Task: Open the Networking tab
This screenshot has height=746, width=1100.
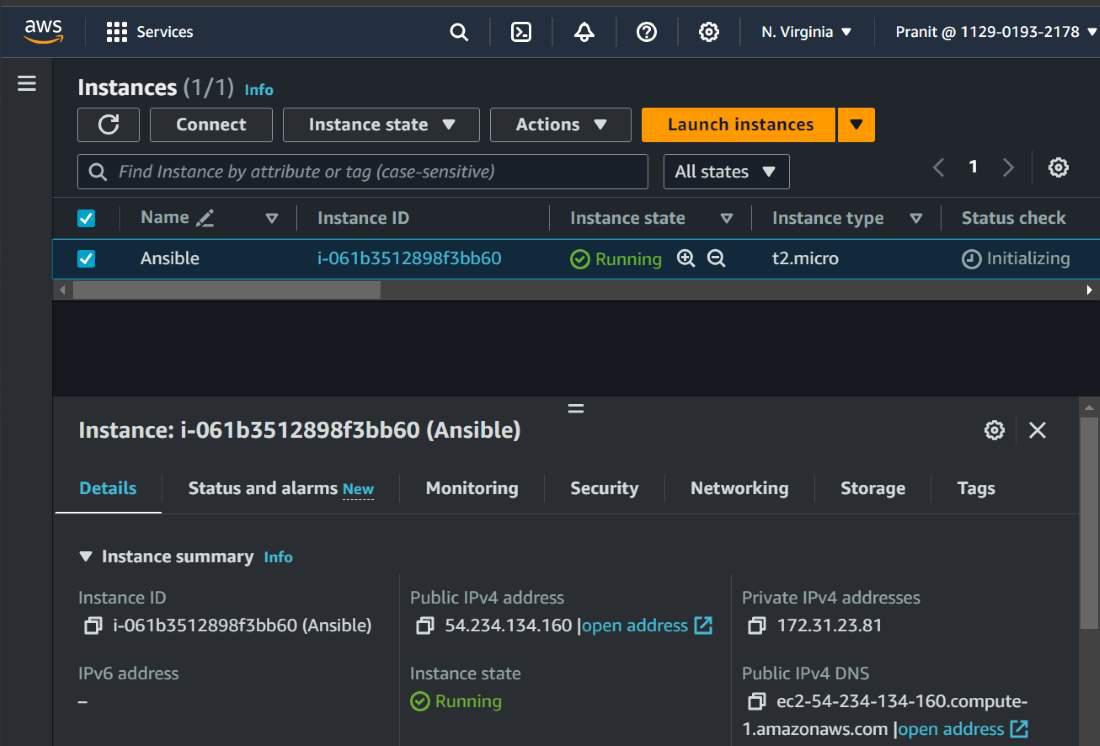Action: point(739,488)
